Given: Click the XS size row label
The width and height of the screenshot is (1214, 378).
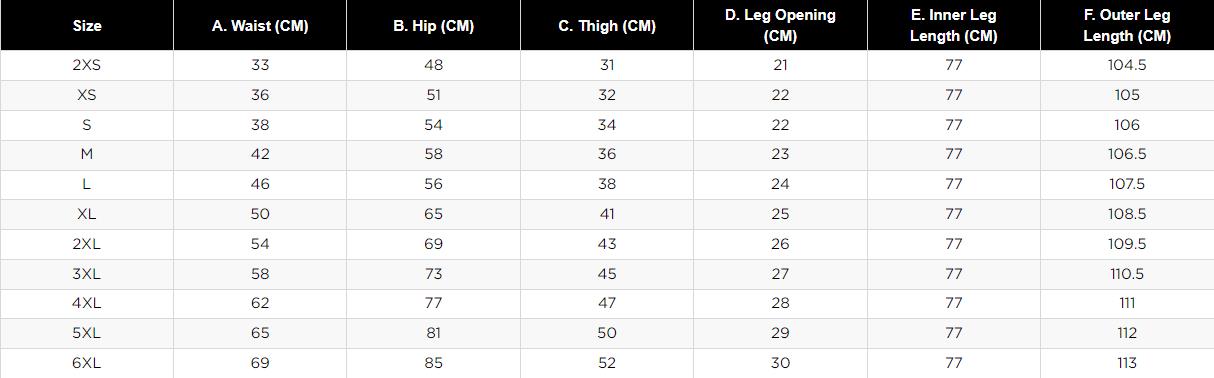Looking at the screenshot, I should point(87,95).
